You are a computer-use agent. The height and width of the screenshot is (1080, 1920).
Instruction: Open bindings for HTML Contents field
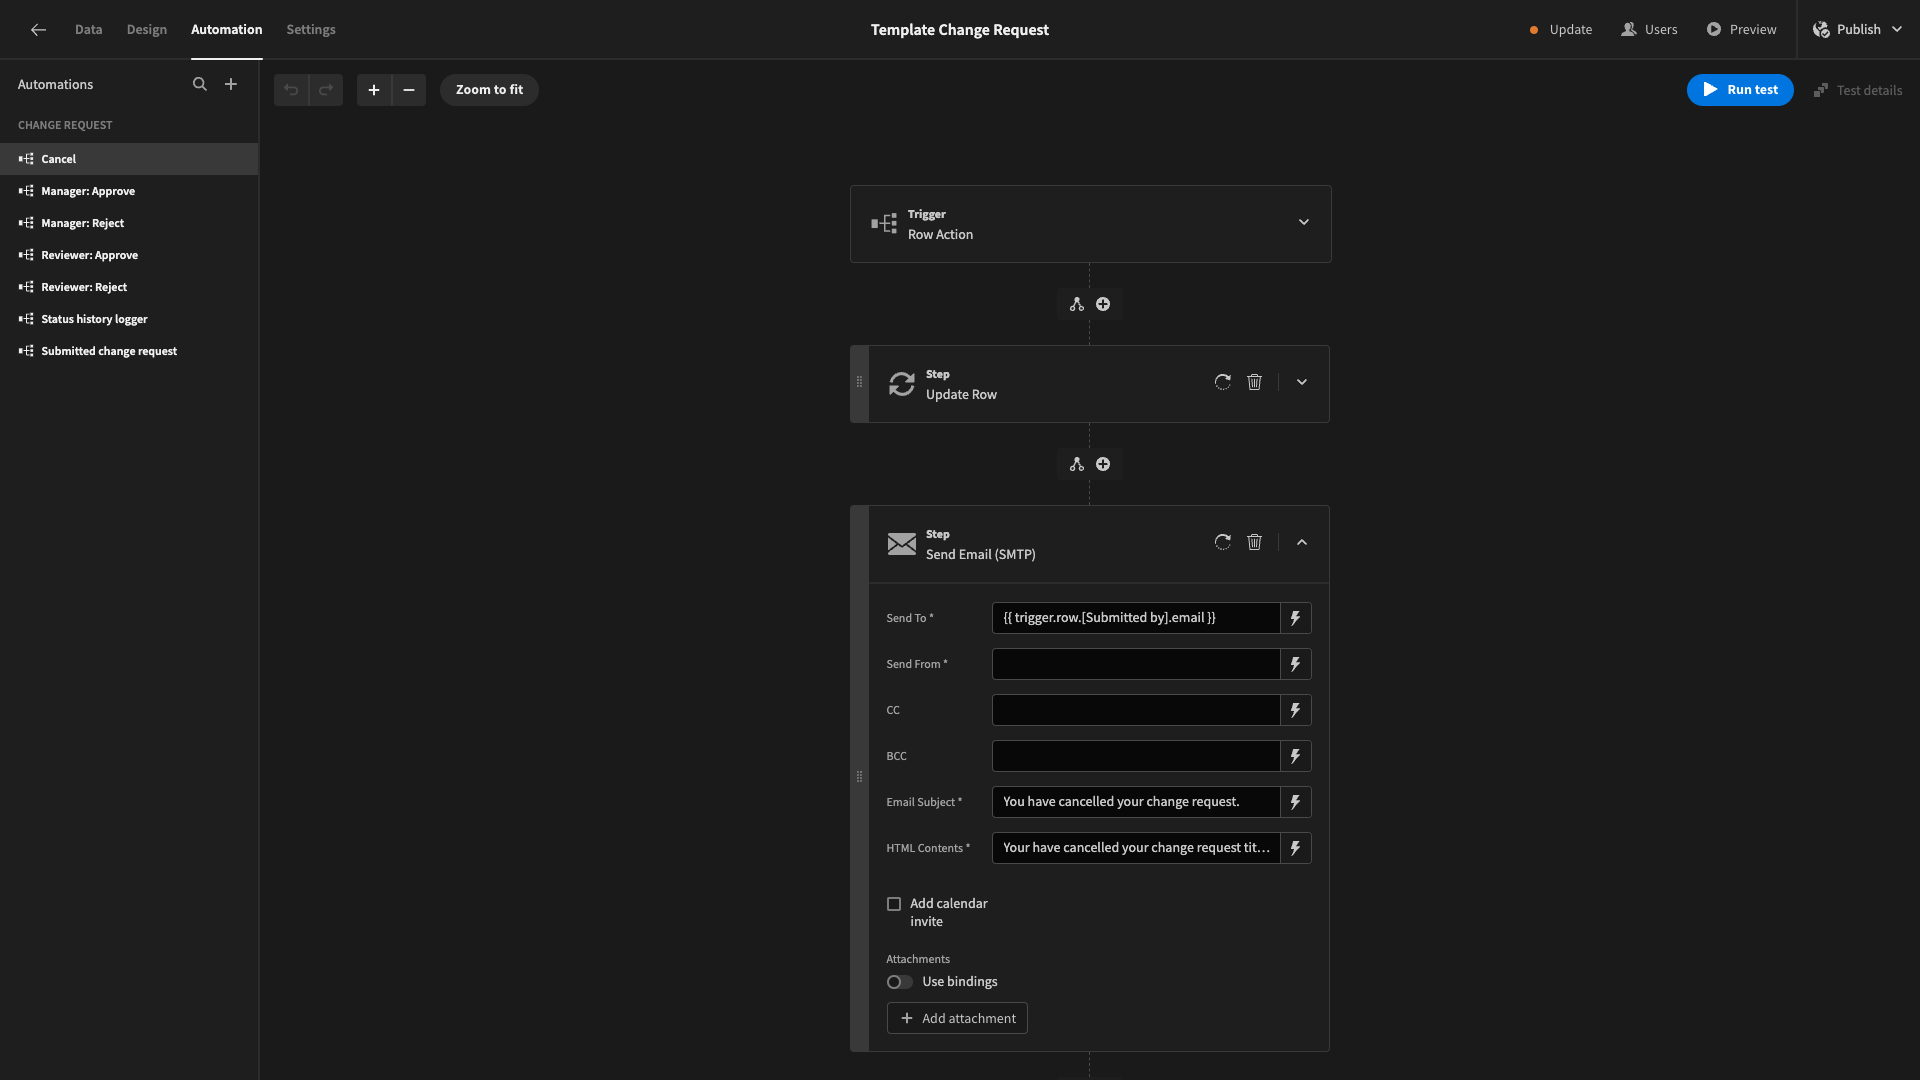click(x=1296, y=848)
